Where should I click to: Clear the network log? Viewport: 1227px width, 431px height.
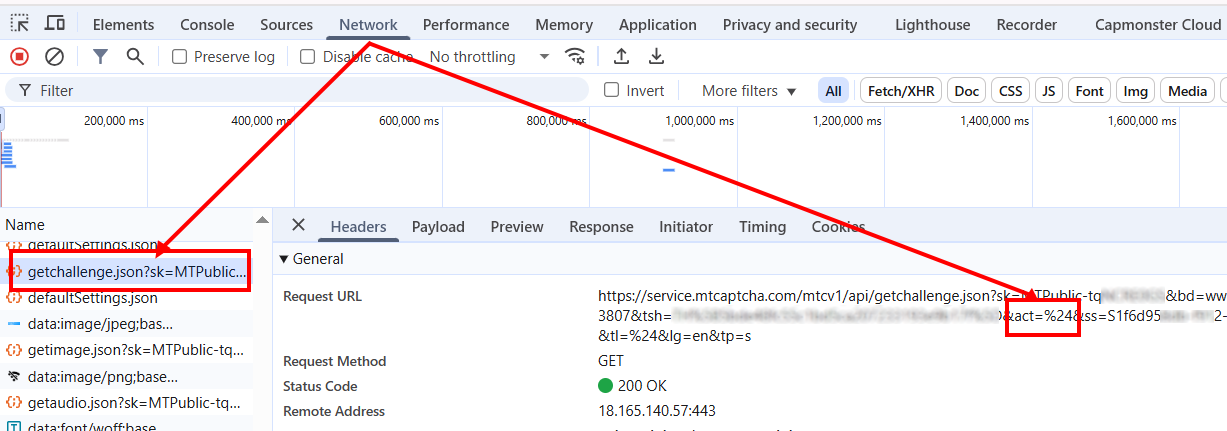[x=55, y=57]
